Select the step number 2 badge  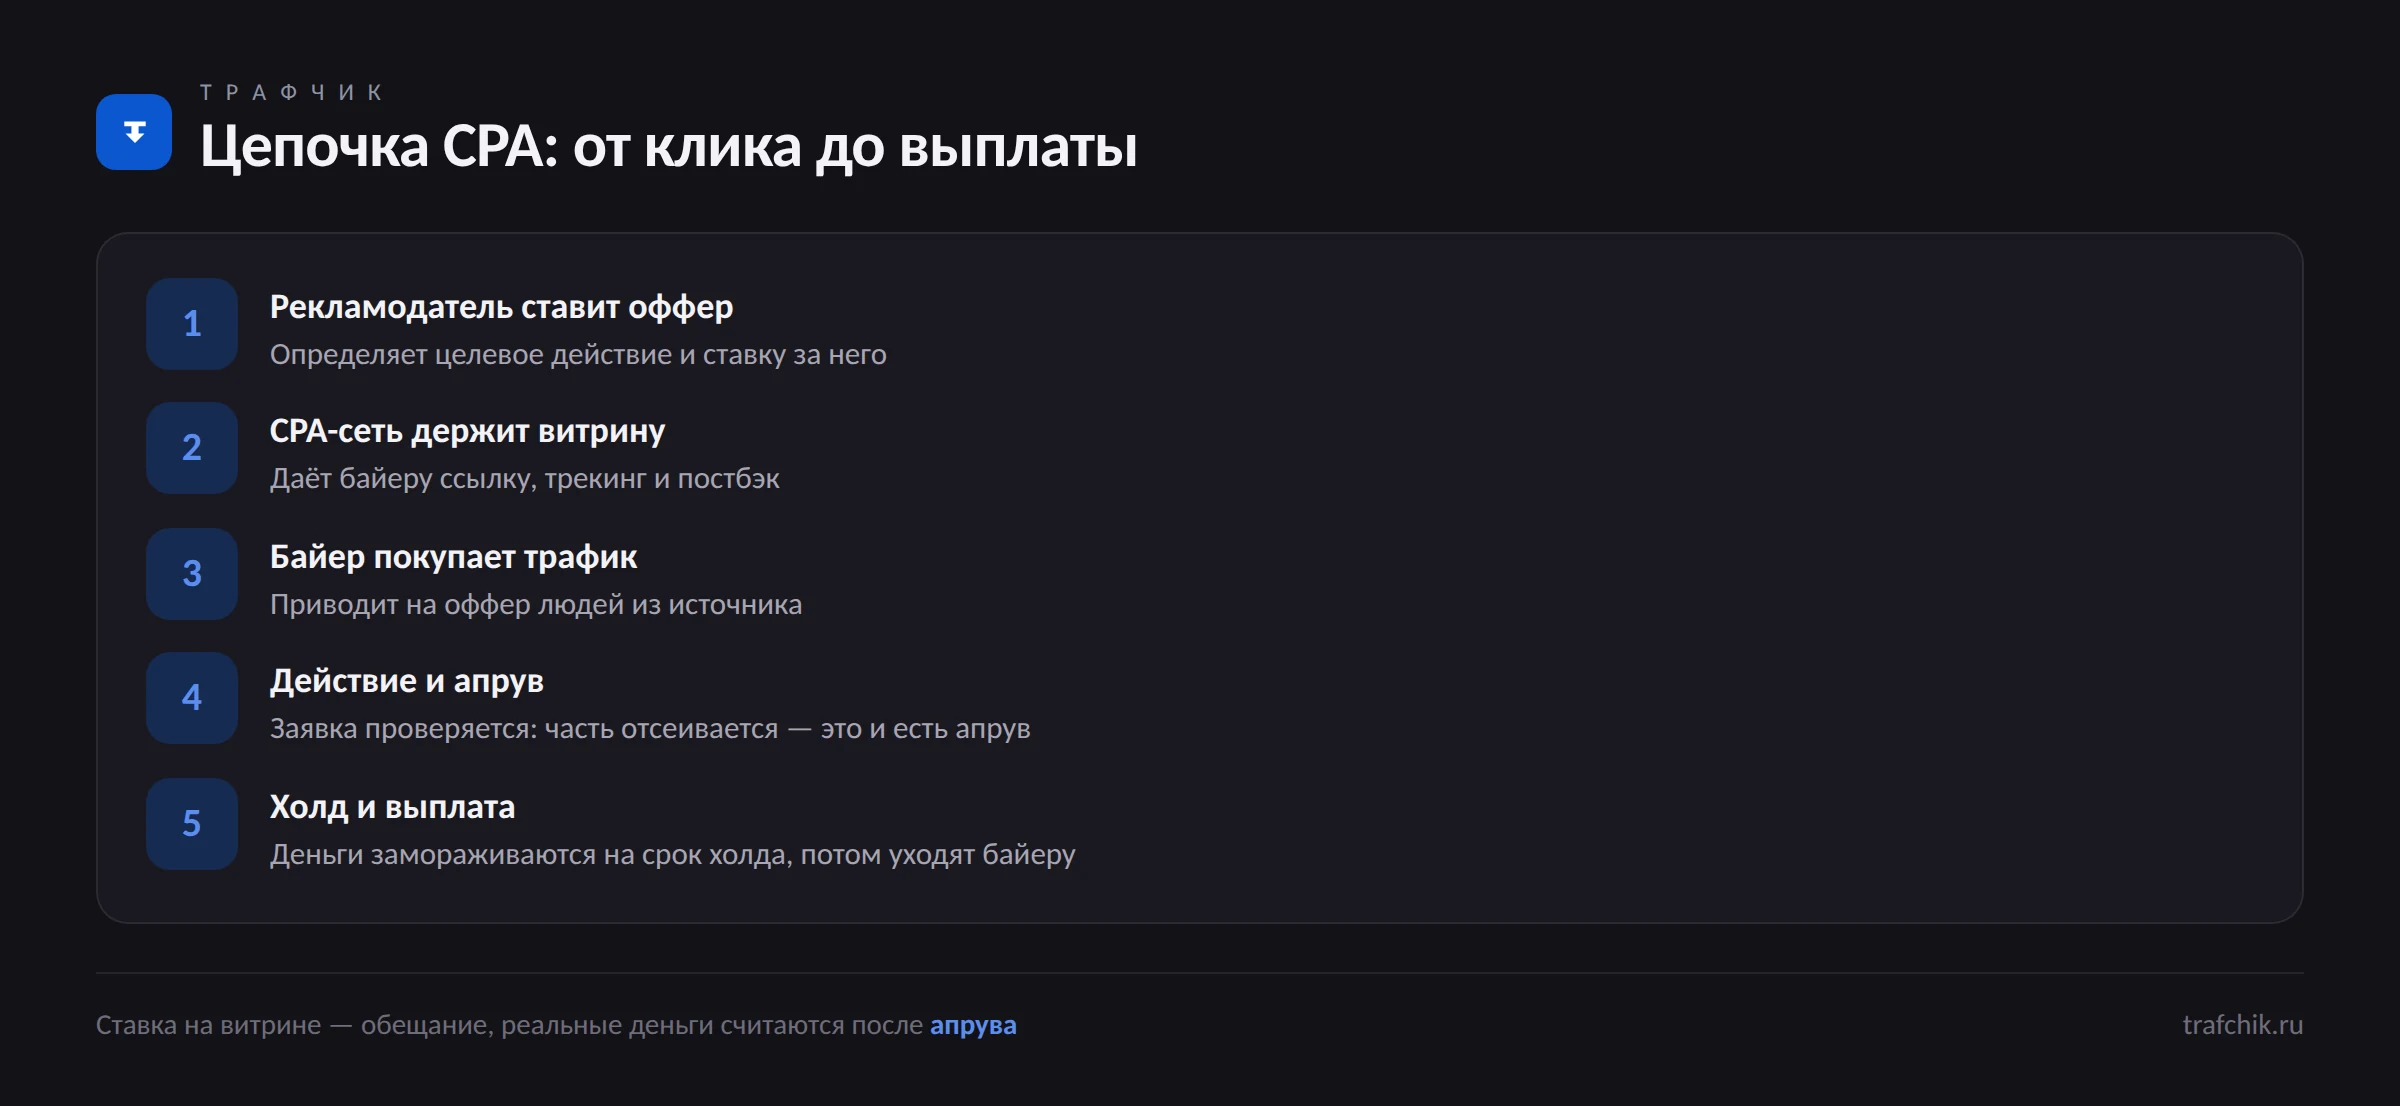click(x=192, y=448)
